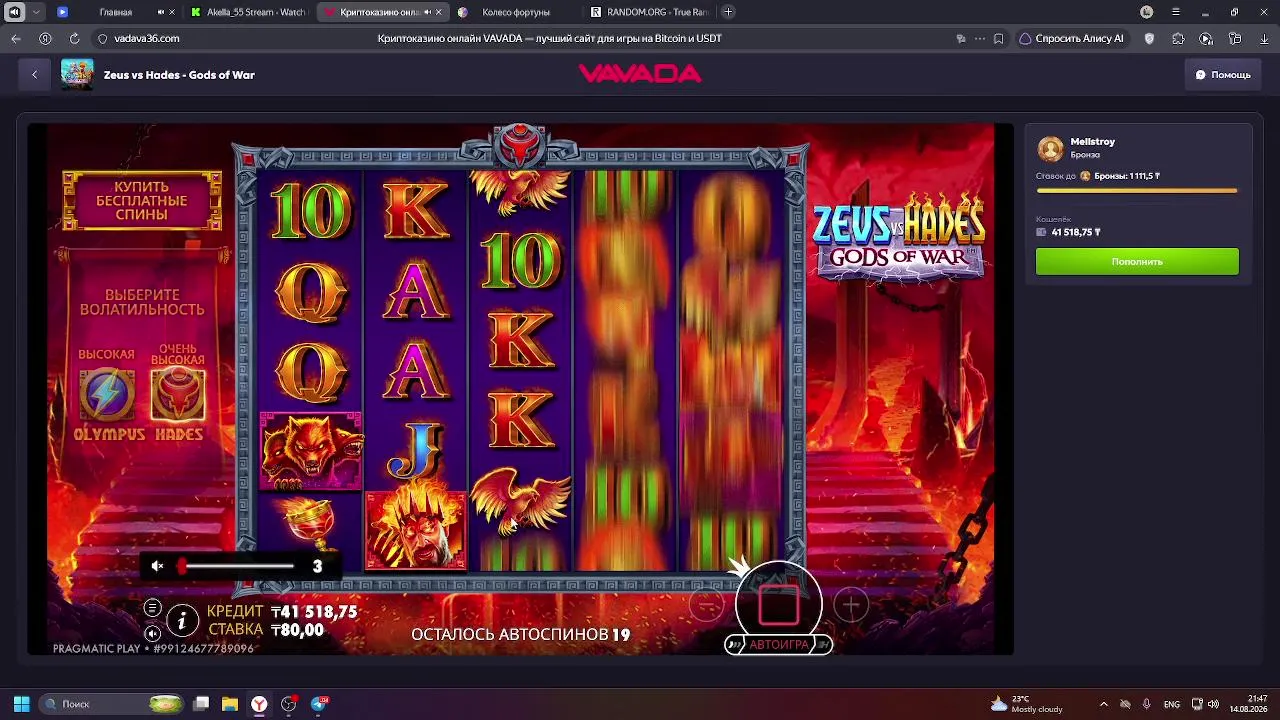Click the taskbar Поиск search box
Viewport: 1280px width, 720px height.
pyautogui.click(x=112, y=704)
